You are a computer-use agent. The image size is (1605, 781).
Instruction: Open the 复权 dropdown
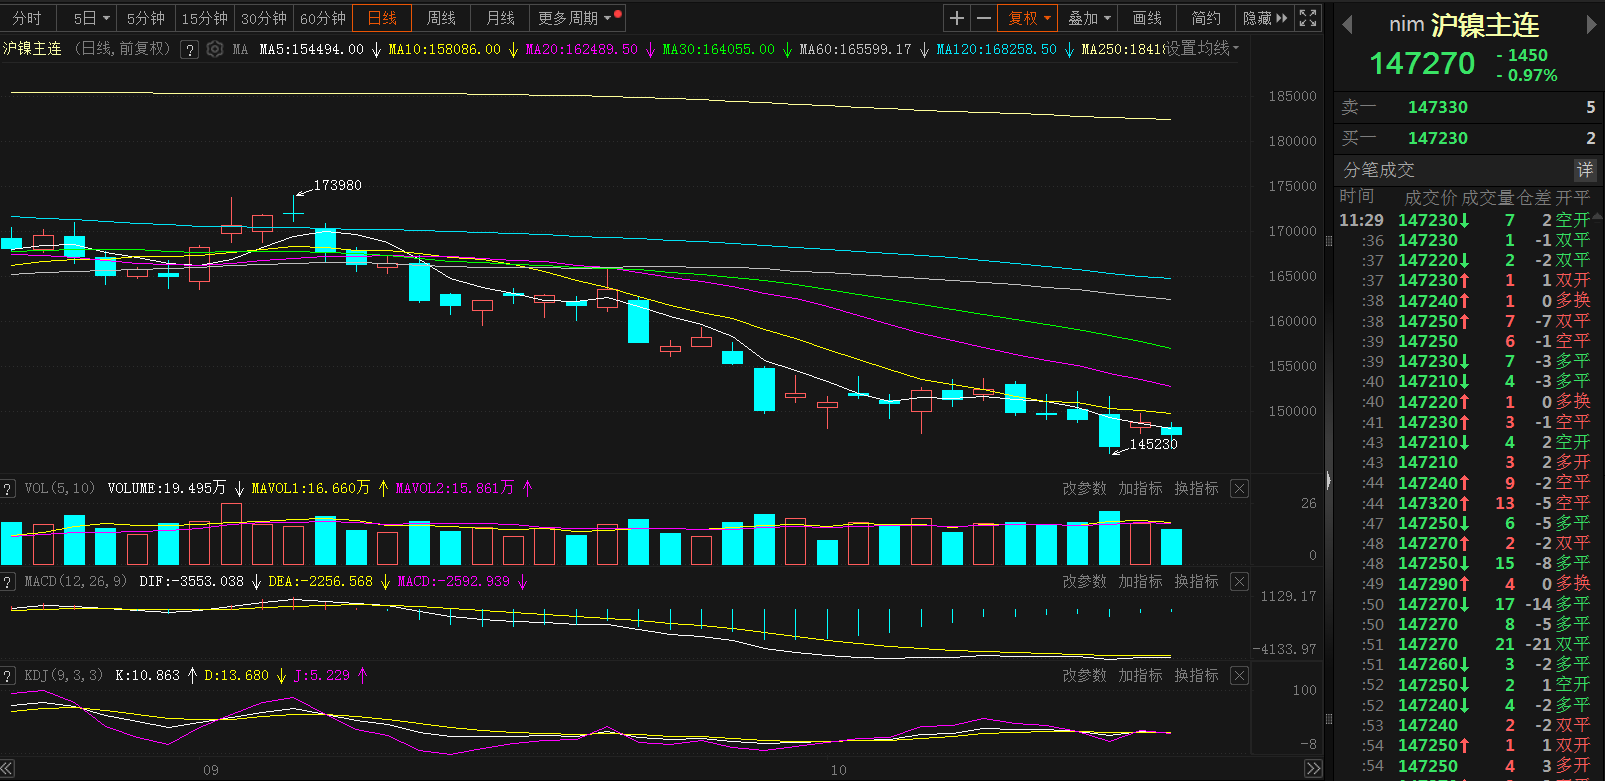click(1029, 18)
